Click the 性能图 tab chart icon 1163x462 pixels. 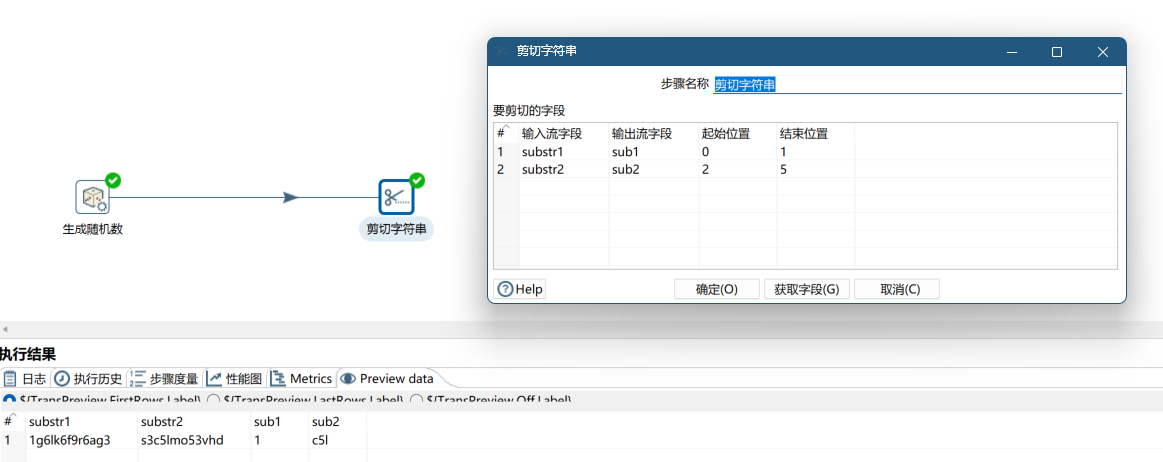point(214,379)
